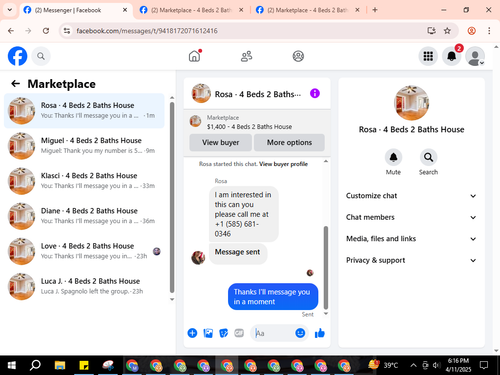The height and width of the screenshot is (375, 500).
Task: Mute conversation with bell icon
Action: point(393,157)
